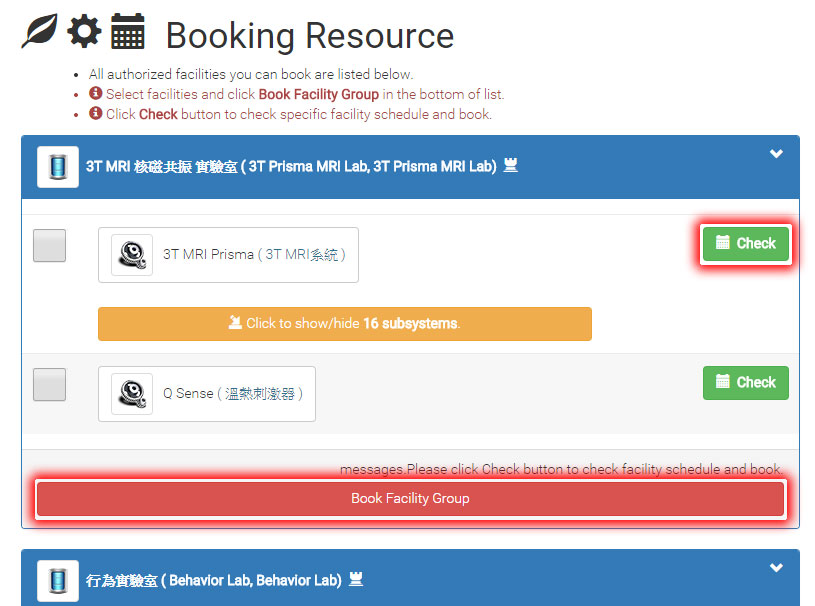Collapse the 3T MRI lab panel chevron

pos(776,155)
